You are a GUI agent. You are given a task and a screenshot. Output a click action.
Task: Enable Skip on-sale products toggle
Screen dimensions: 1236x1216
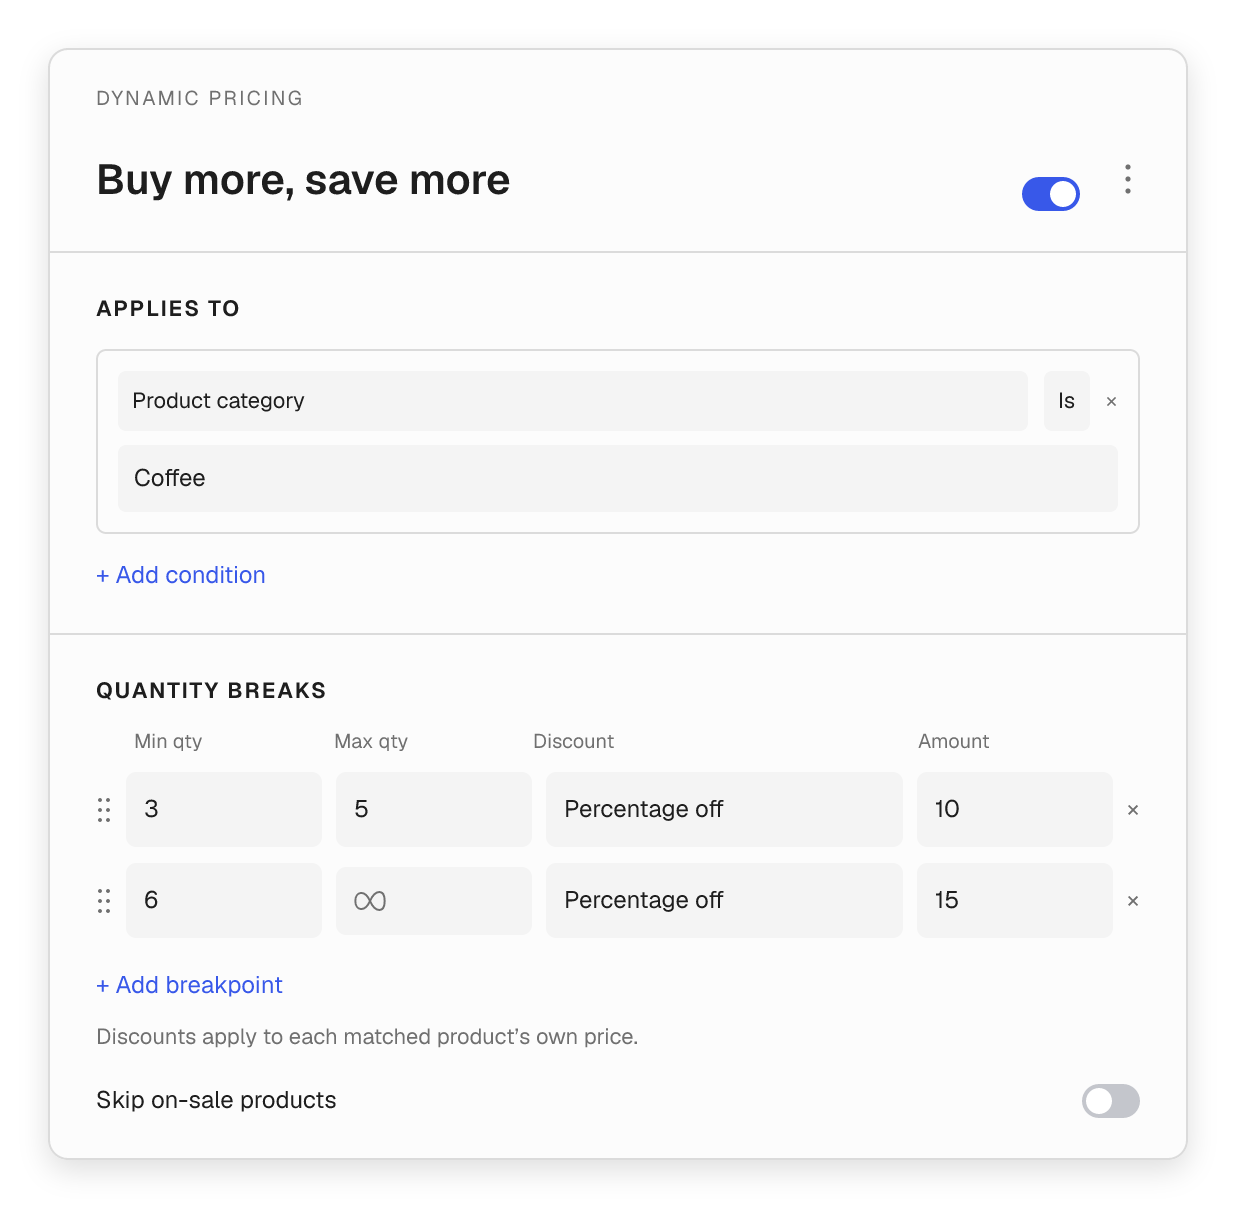coord(1110,1101)
